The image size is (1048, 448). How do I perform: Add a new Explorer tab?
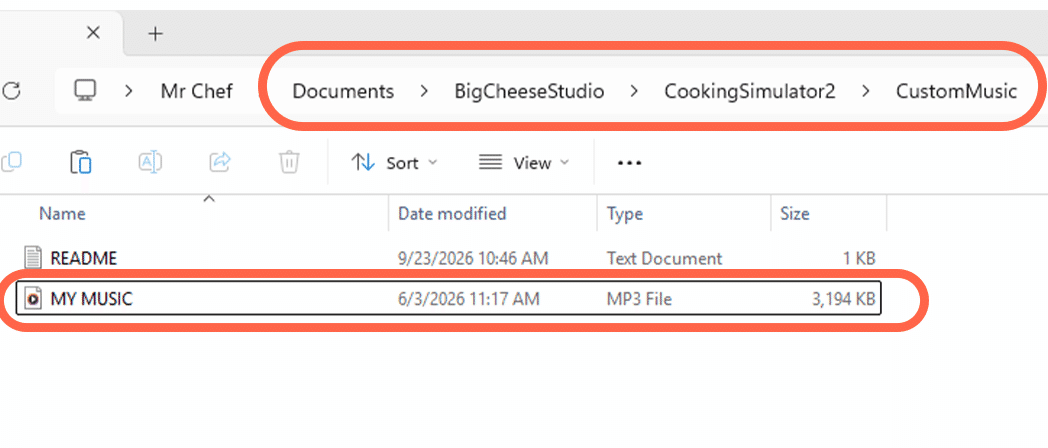coord(155,33)
